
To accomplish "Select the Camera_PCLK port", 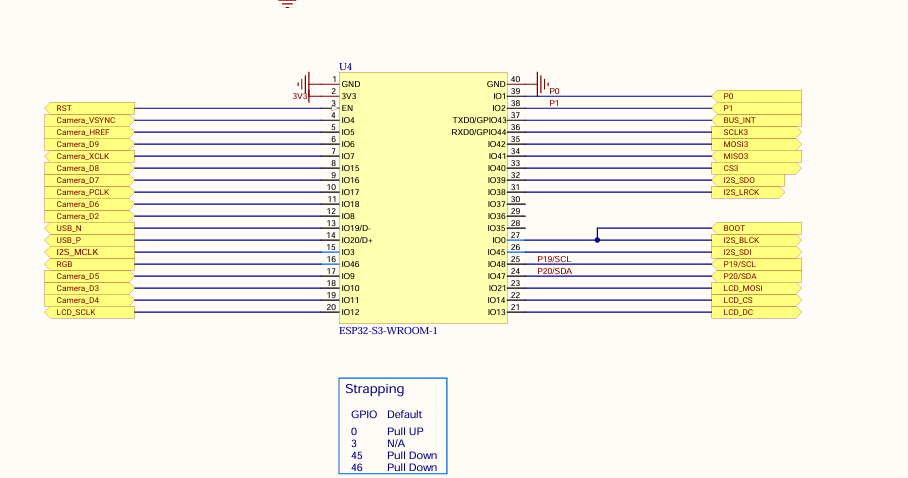I will tap(90, 192).
